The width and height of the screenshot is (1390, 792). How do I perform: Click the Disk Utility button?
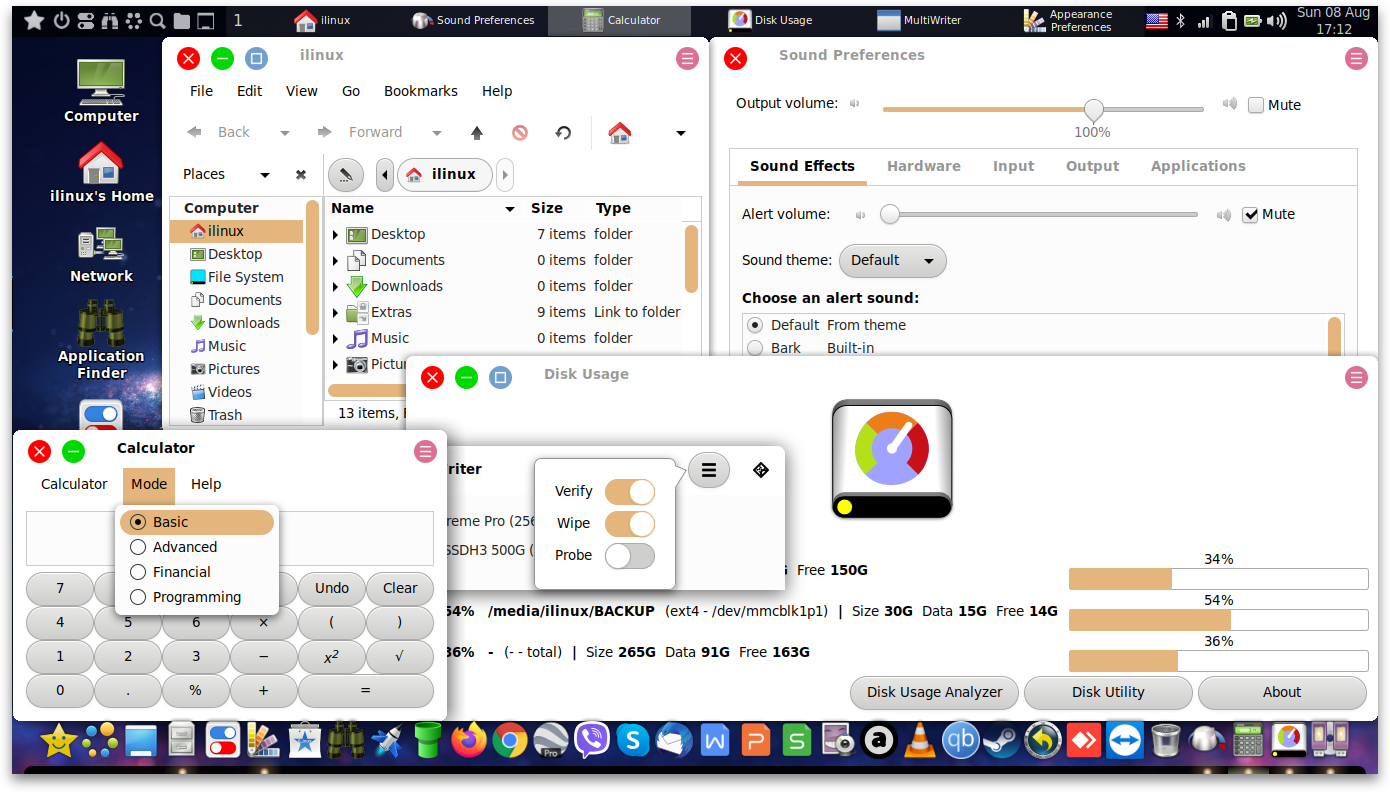(1108, 692)
